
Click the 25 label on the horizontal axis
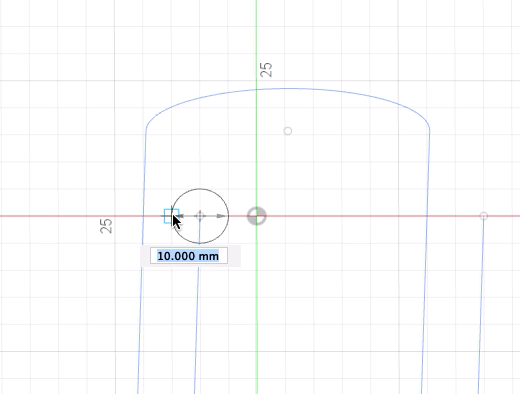pyautogui.click(x=106, y=226)
